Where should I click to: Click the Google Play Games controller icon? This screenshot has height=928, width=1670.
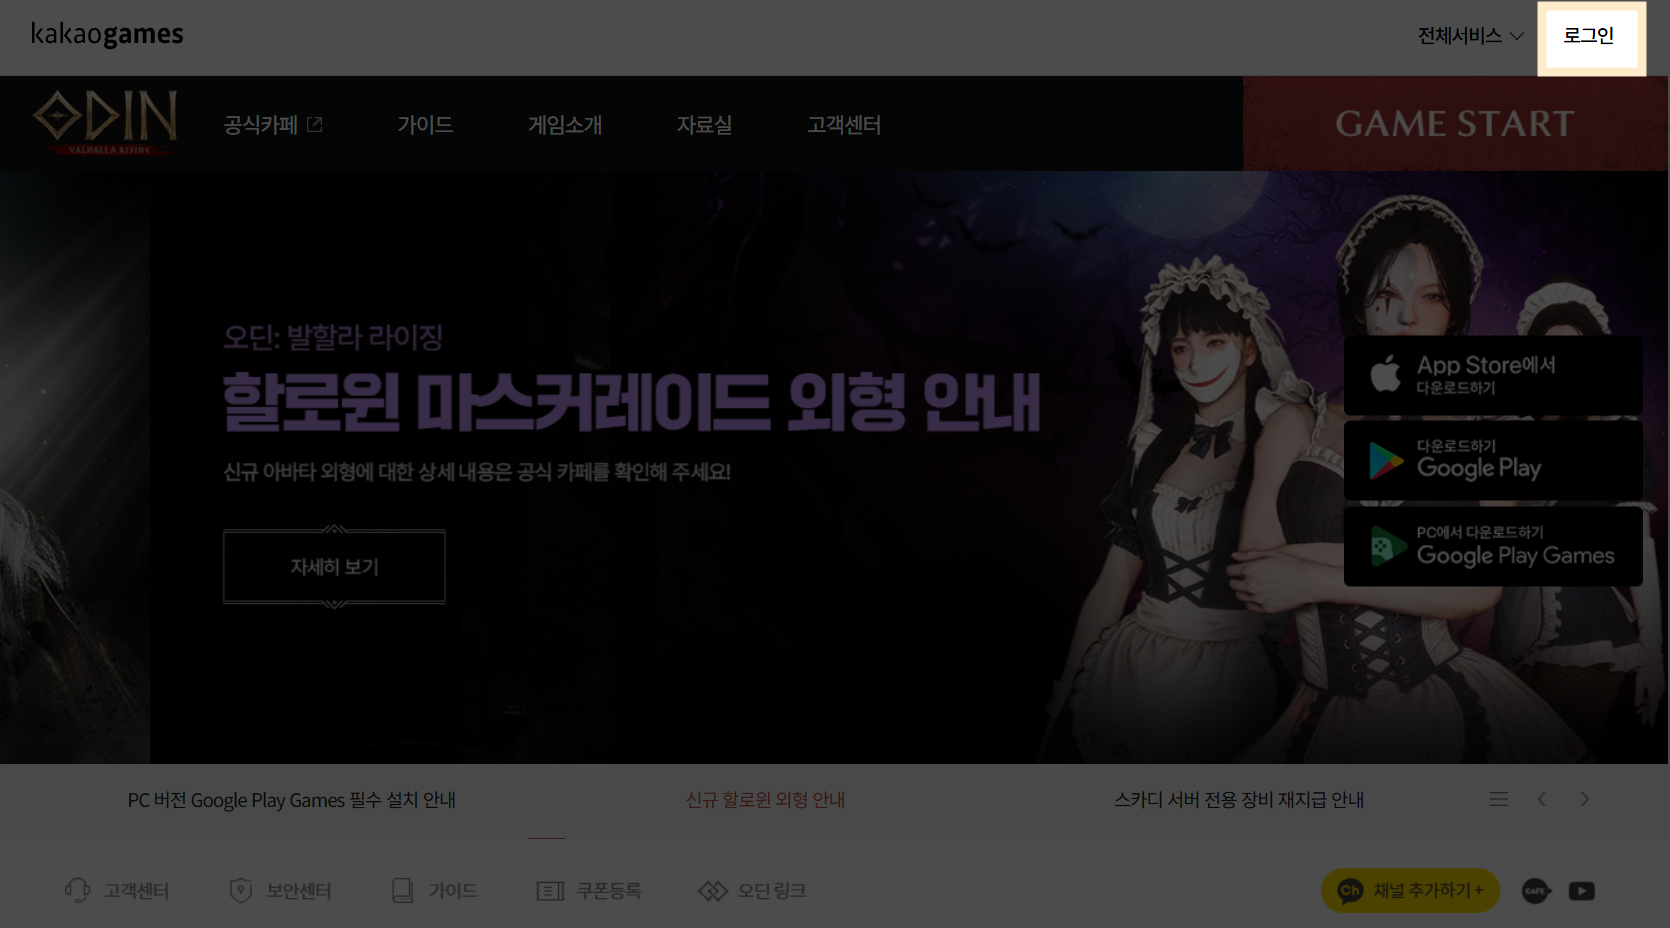(x=1387, y=546)
